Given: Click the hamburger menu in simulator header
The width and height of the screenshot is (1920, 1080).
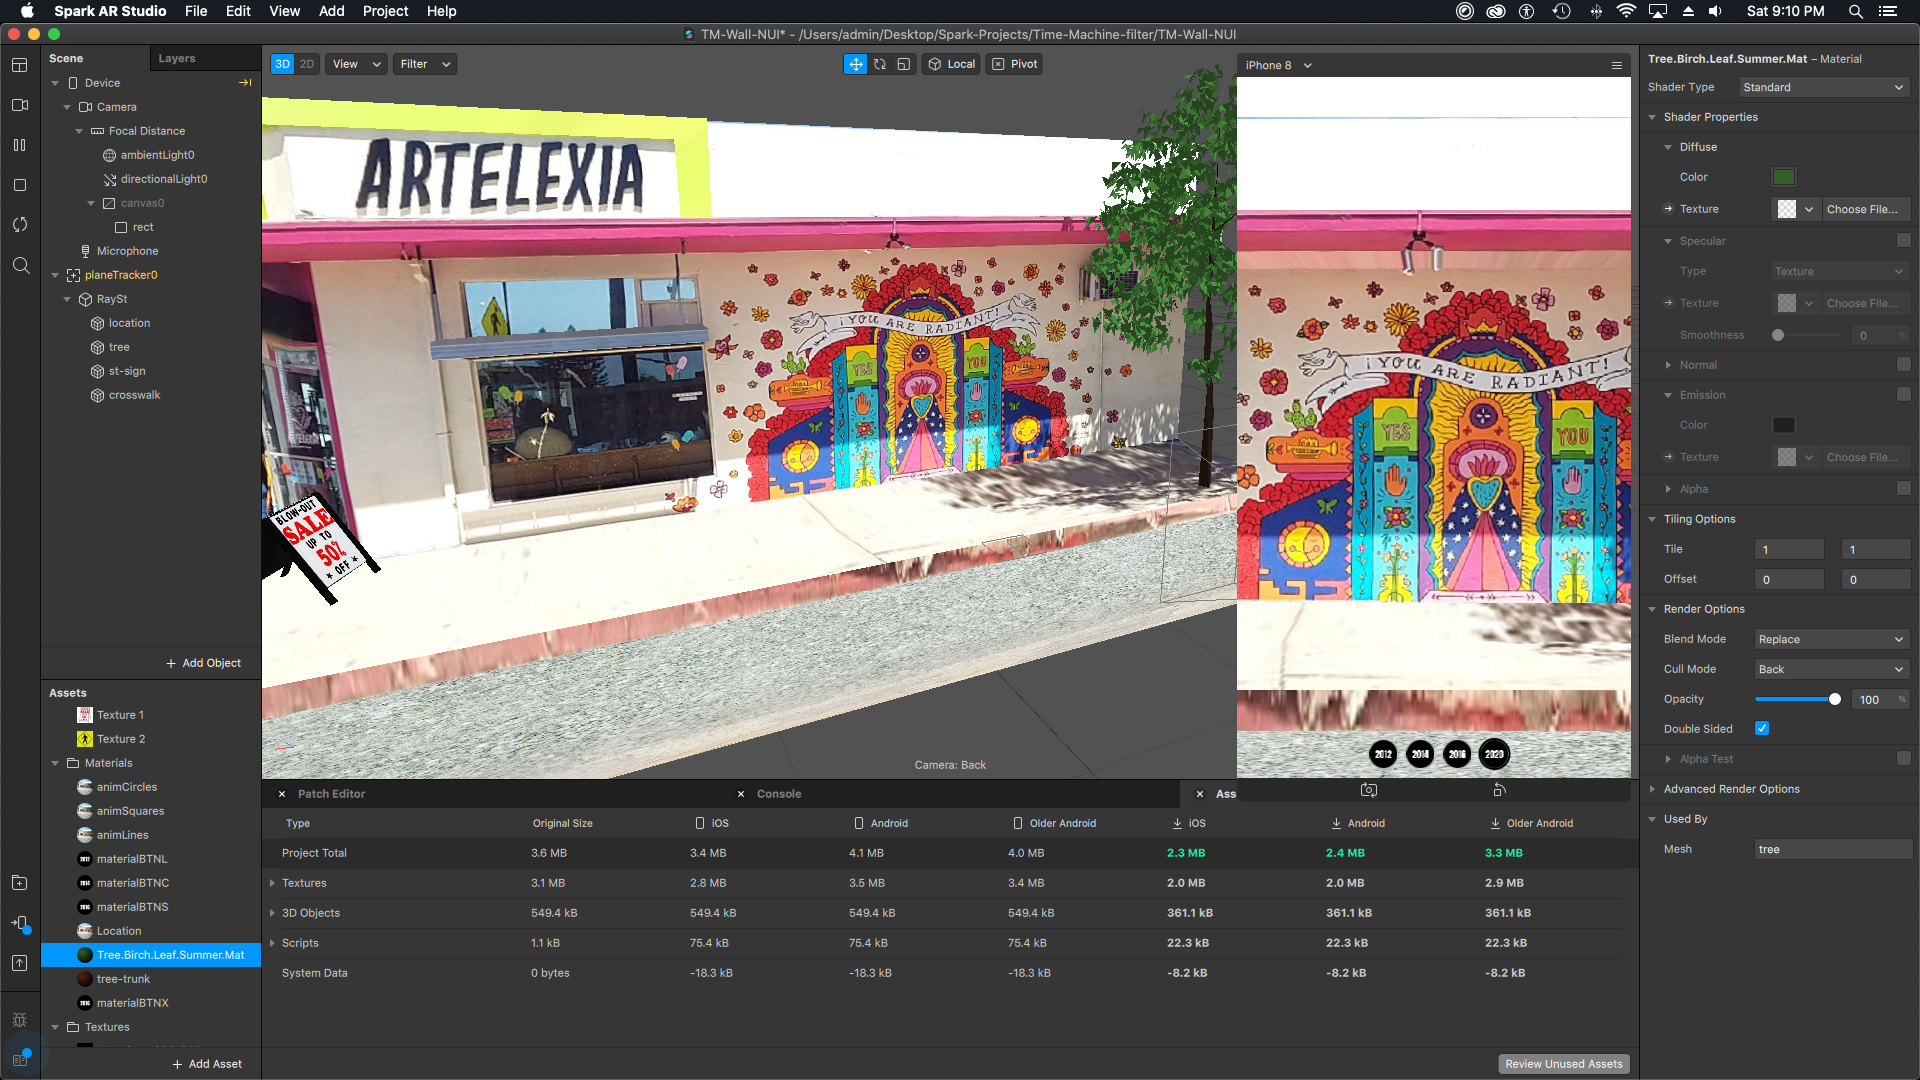Looking at the screenshot, I should 1616,65.
